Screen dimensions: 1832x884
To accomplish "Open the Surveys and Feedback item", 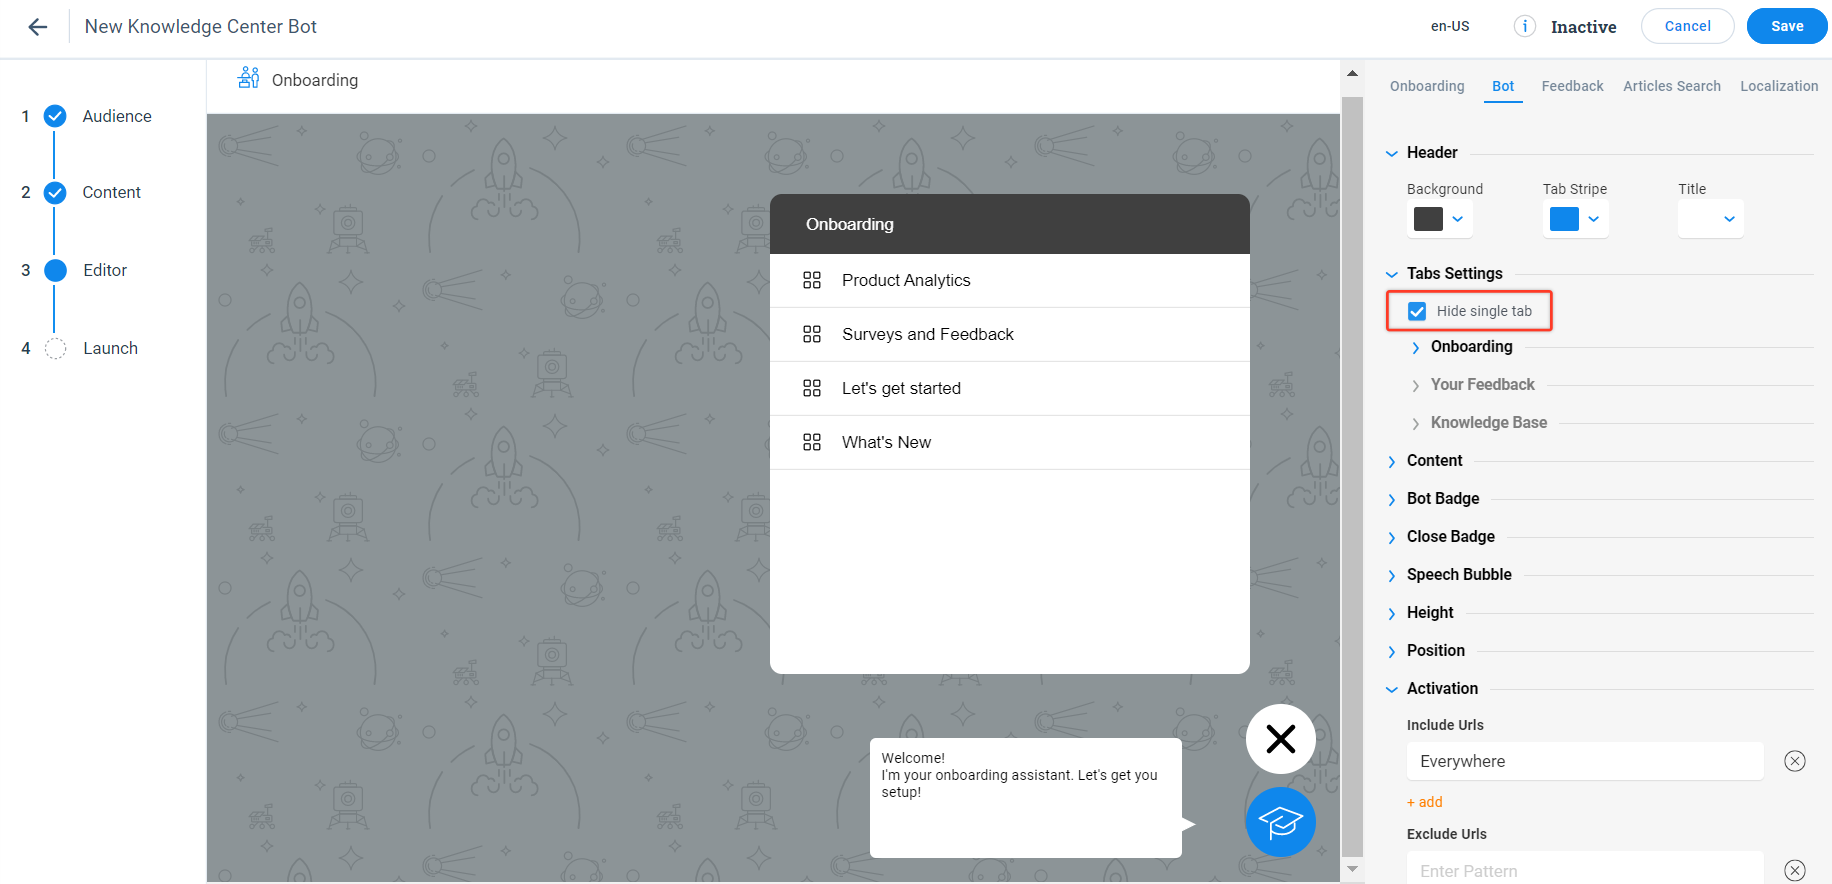I will (x=1010, y=334).
